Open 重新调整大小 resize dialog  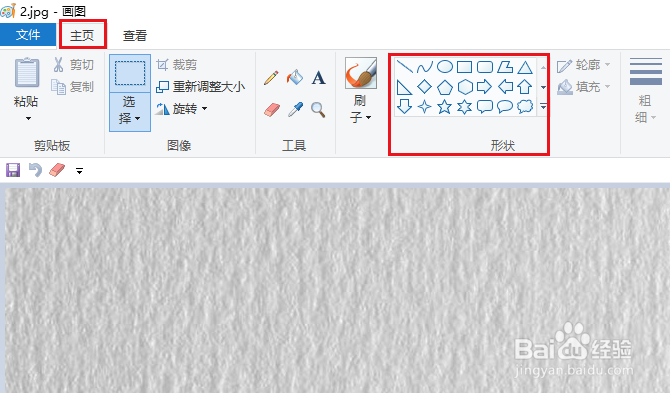[200, 87]
